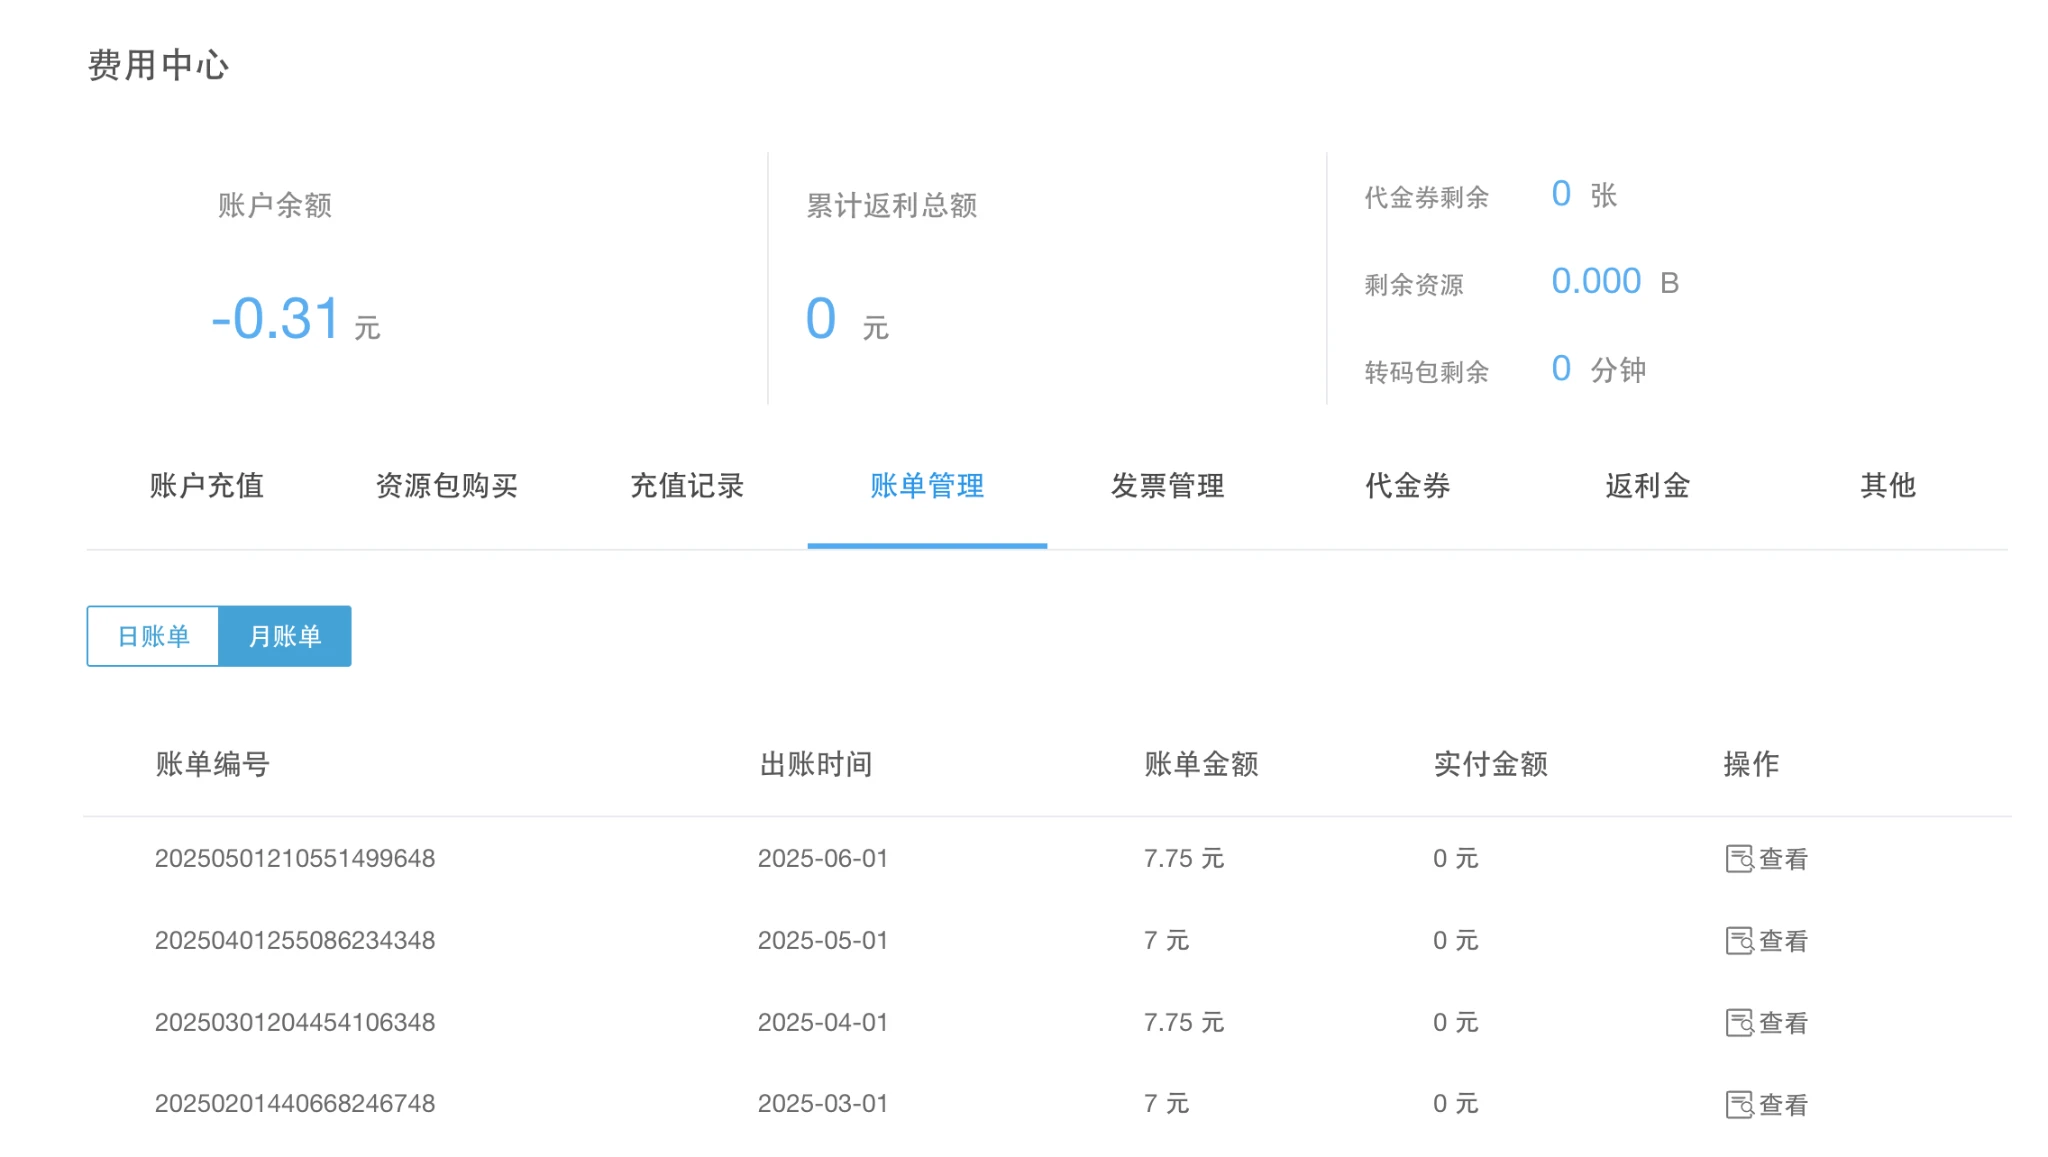Click view icon for 2025-06-01 bill
The width and height of the screenshot is (2048, 1157).
pos(1739,859)
